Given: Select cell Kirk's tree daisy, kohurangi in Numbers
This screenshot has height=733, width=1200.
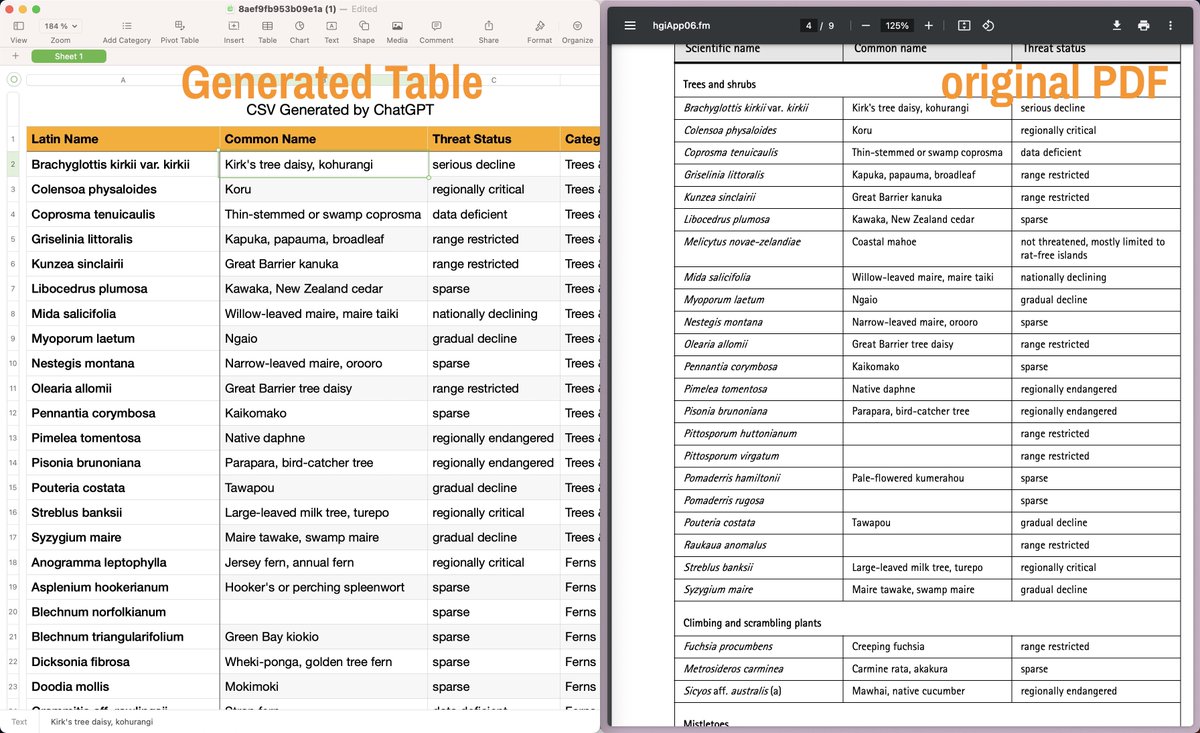Looking at the screenshot, I should pyautogui.click(x=324, y=164).
